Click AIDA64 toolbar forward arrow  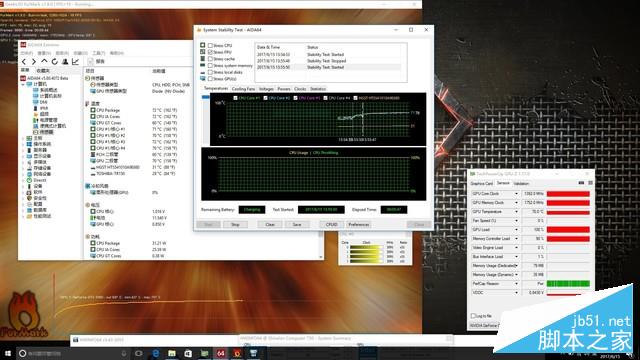pyautogui.click(x=34, y=62)
